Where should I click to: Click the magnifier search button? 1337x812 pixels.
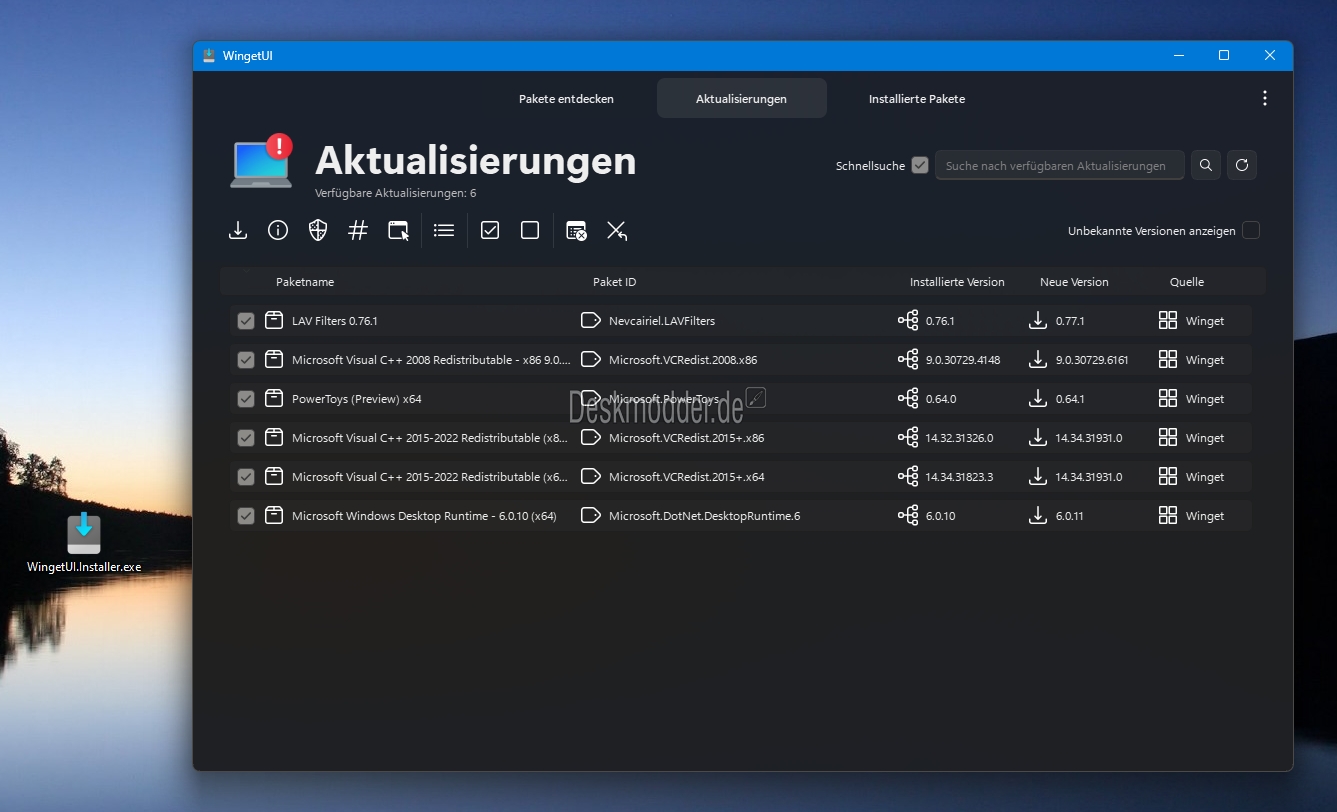(x=1206, y=165)
